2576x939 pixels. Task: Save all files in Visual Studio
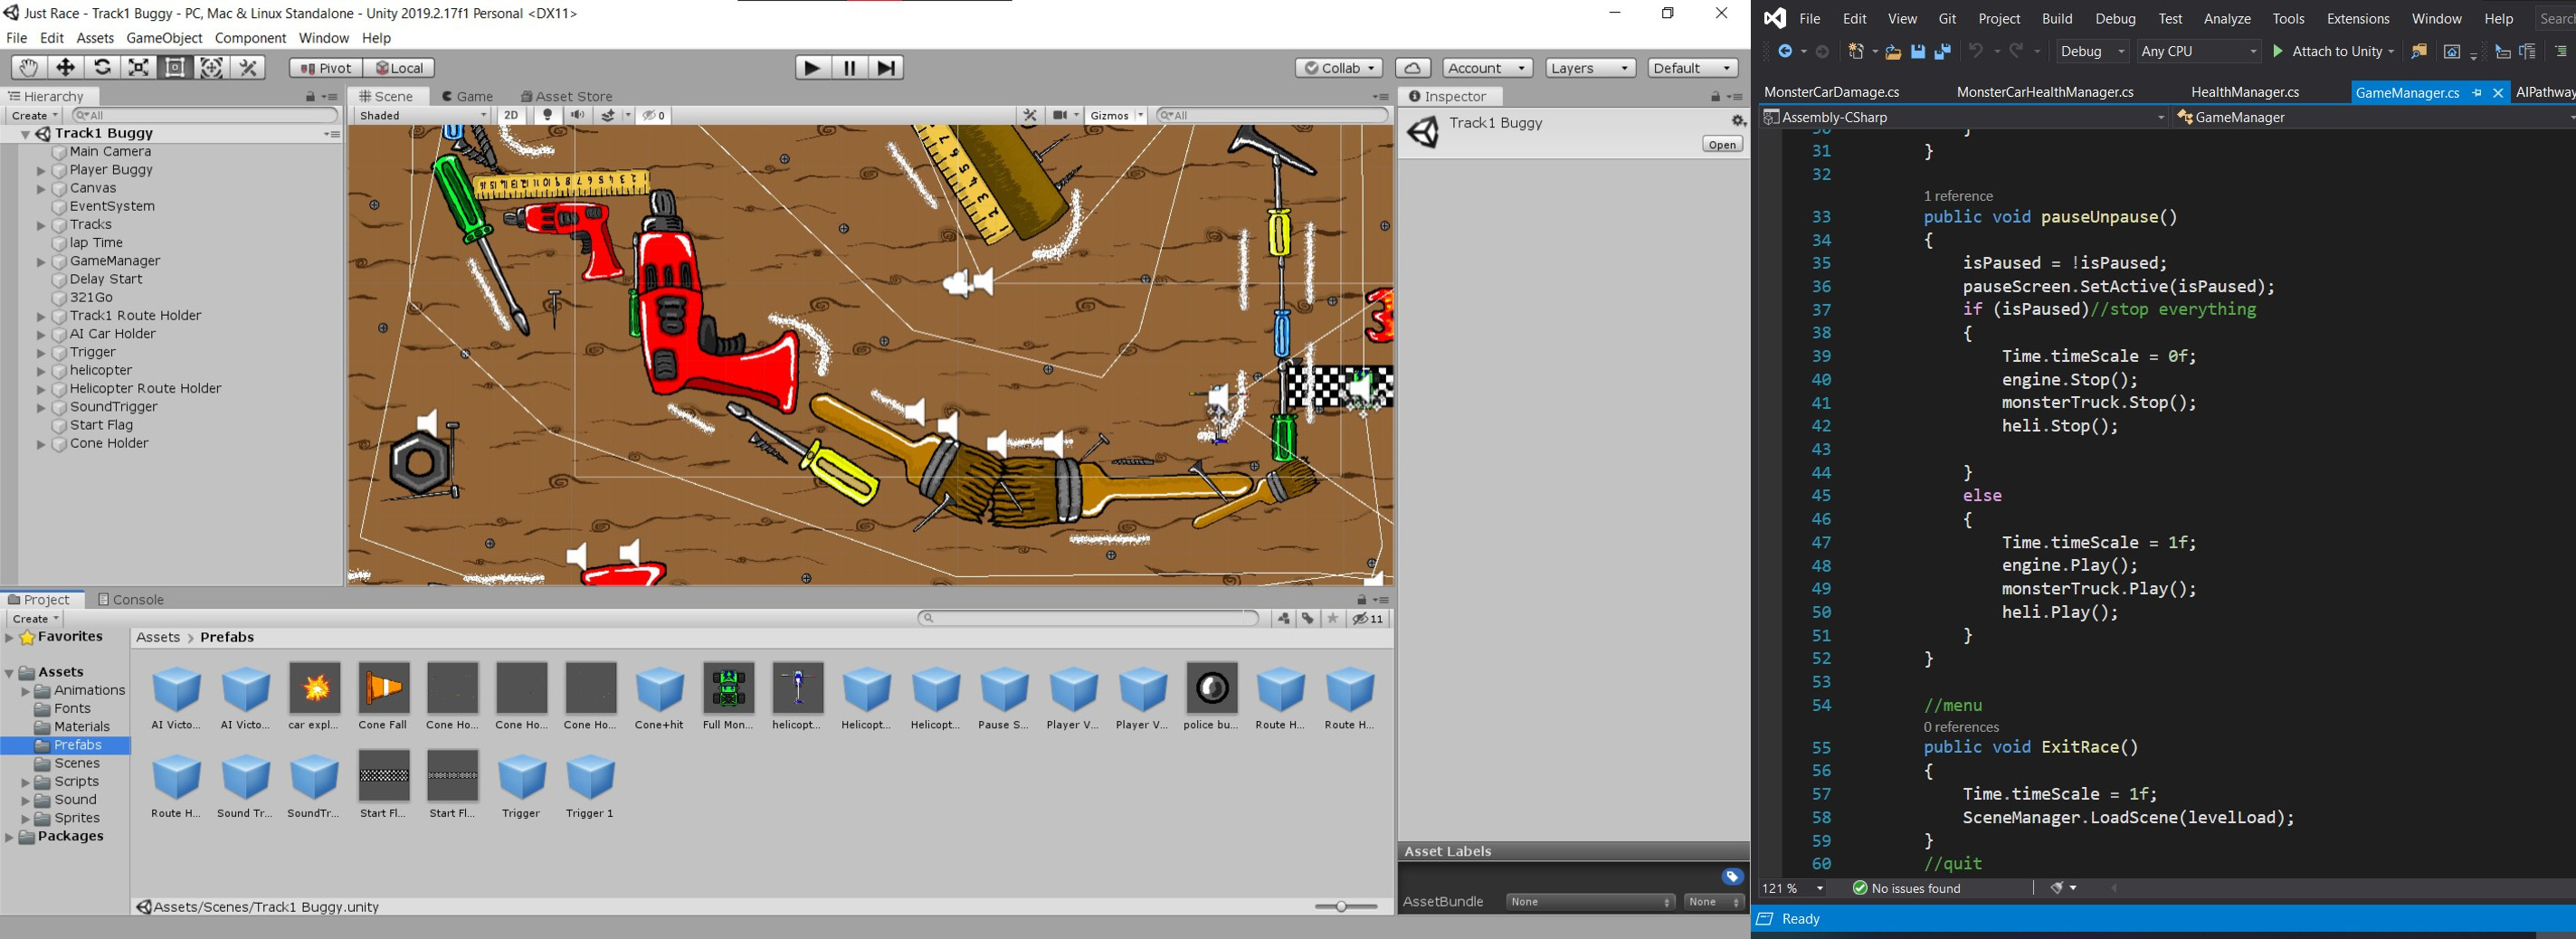tap(1941, 51)
